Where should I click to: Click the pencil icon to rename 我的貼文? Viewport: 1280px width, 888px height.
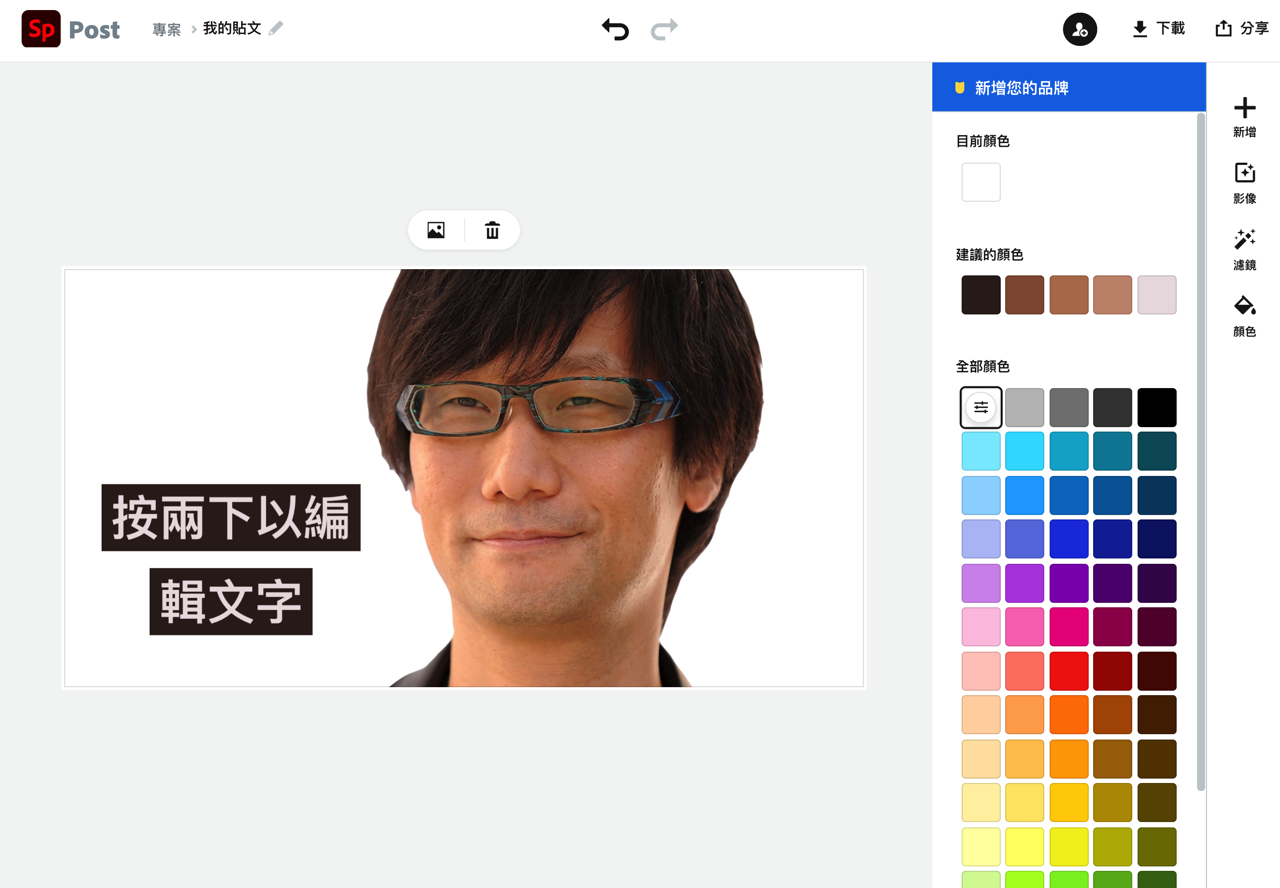pyautogui.click(x=276, y=30)
